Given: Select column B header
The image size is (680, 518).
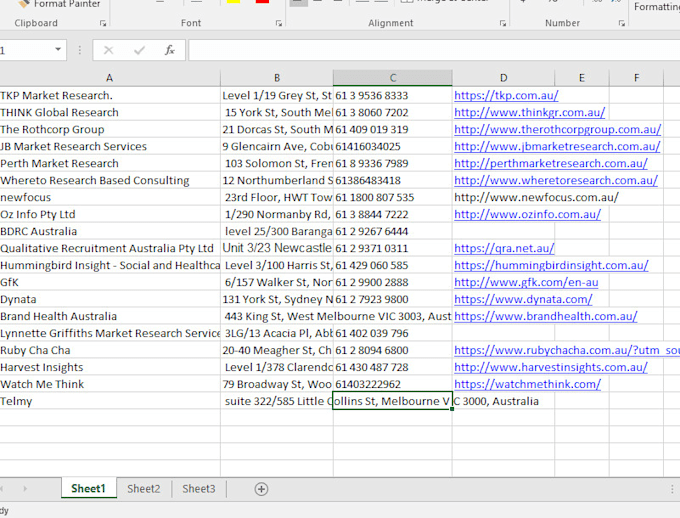Looking at the screenshot, I should [x=277, y=78].
